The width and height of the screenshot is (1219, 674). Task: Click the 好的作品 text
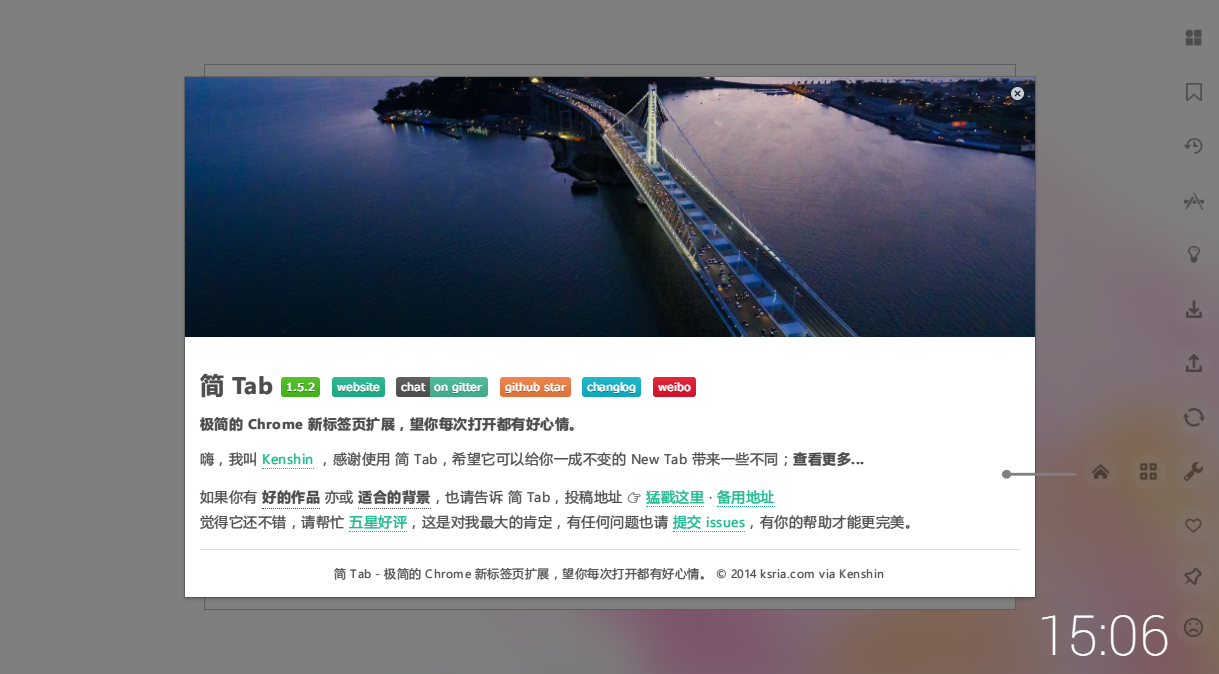(290, 498)
